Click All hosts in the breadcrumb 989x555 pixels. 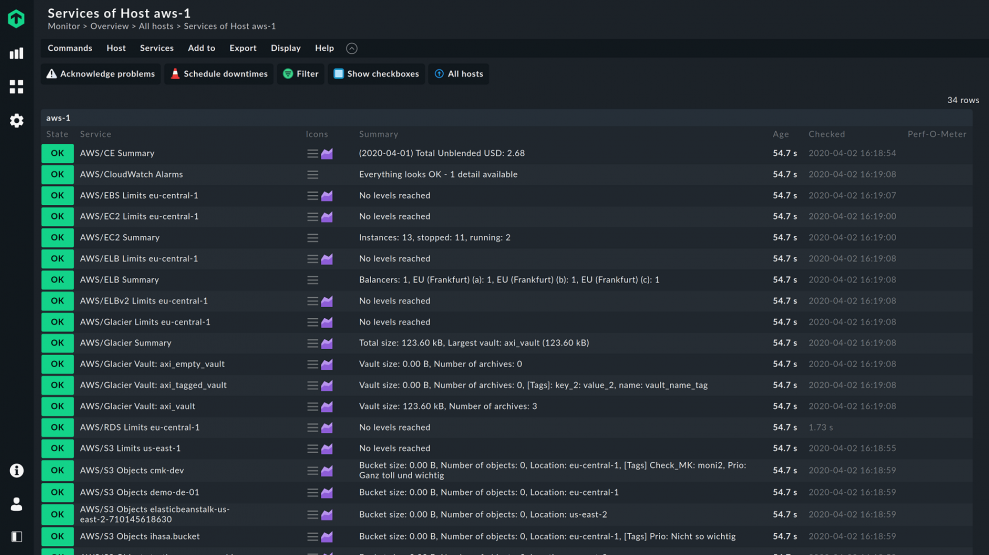pyautogui.click(x=156, y=26)
